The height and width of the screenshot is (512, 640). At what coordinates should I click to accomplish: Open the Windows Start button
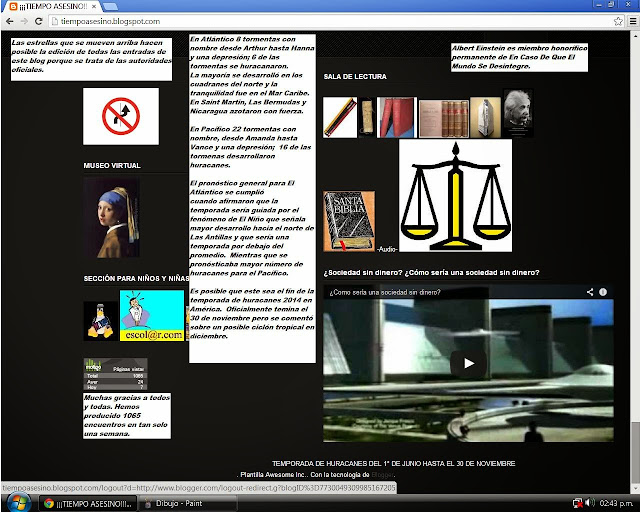point(18,503)
